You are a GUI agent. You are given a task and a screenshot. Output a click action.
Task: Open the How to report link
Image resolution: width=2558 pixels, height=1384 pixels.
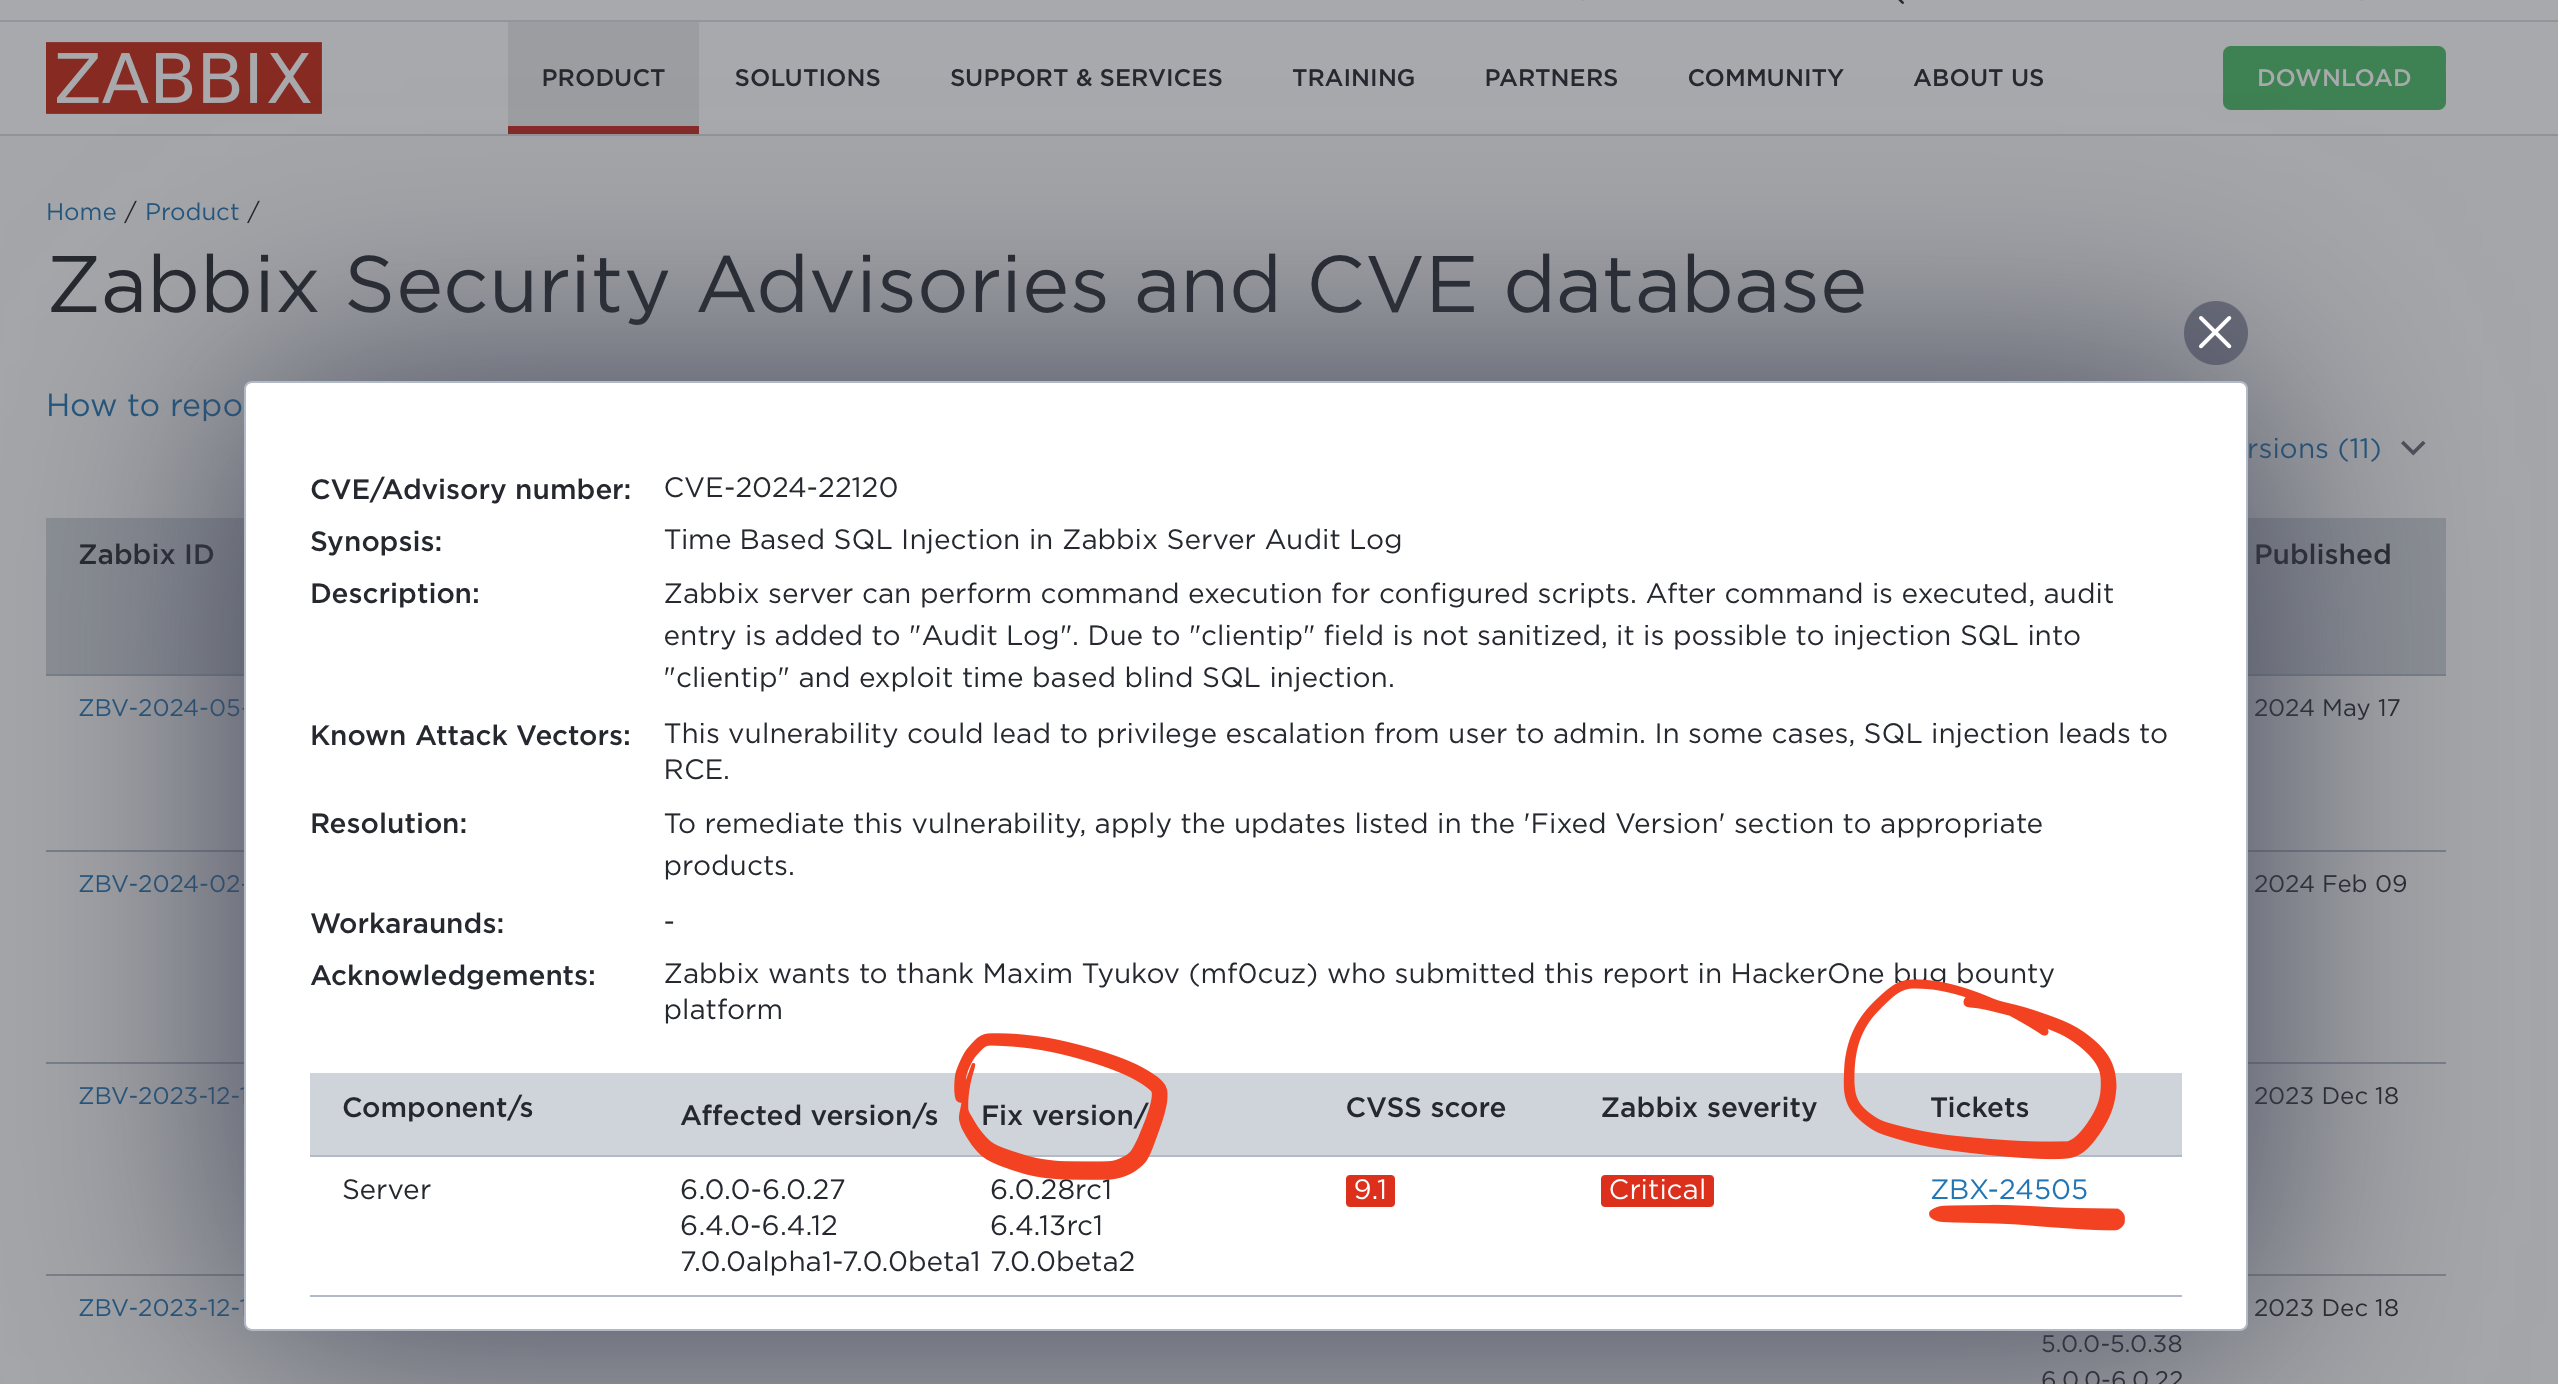[x=145, y=405]
